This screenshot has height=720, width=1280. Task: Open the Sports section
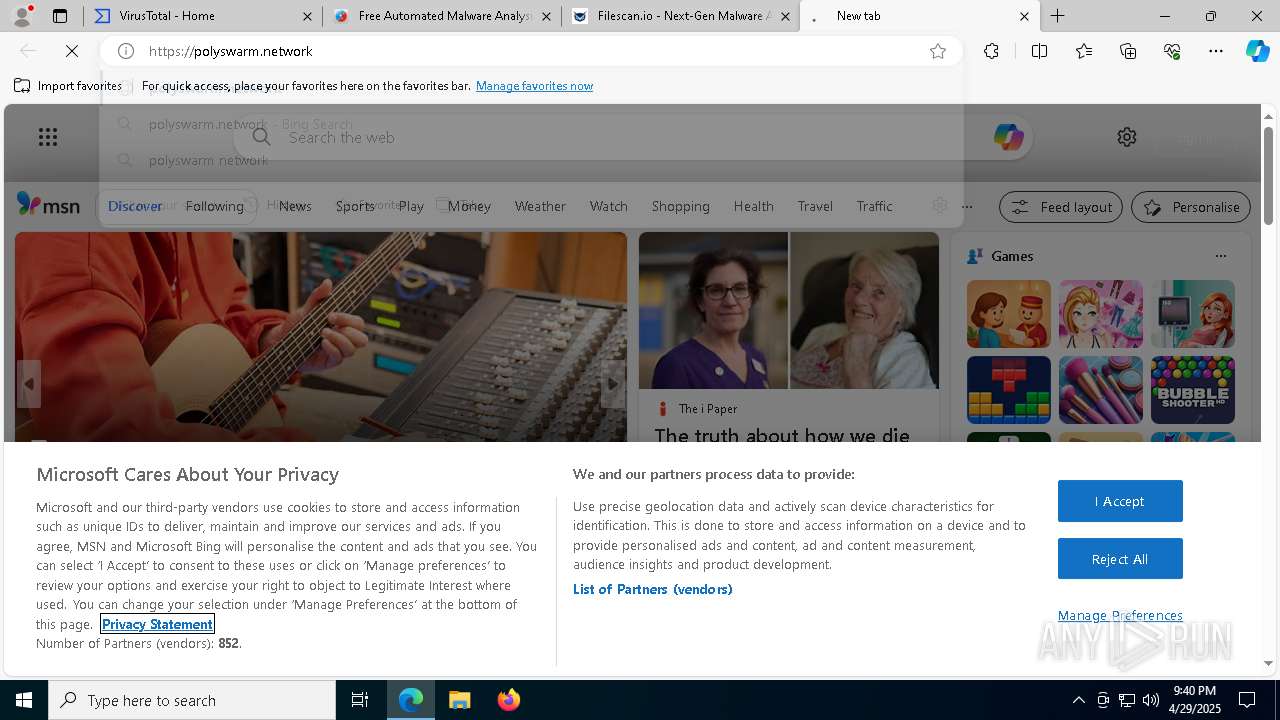(x=355, y=206)
